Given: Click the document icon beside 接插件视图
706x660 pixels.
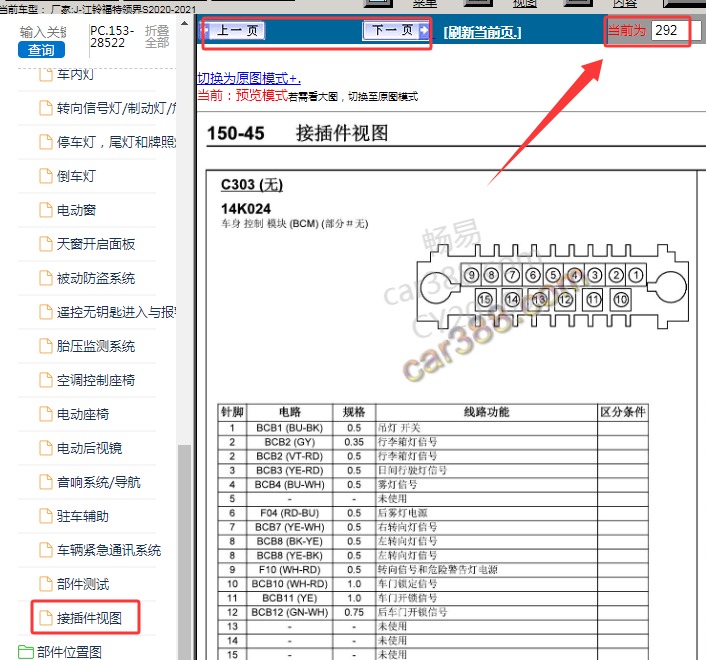Looking at the screenshot, I should [45, 618].
